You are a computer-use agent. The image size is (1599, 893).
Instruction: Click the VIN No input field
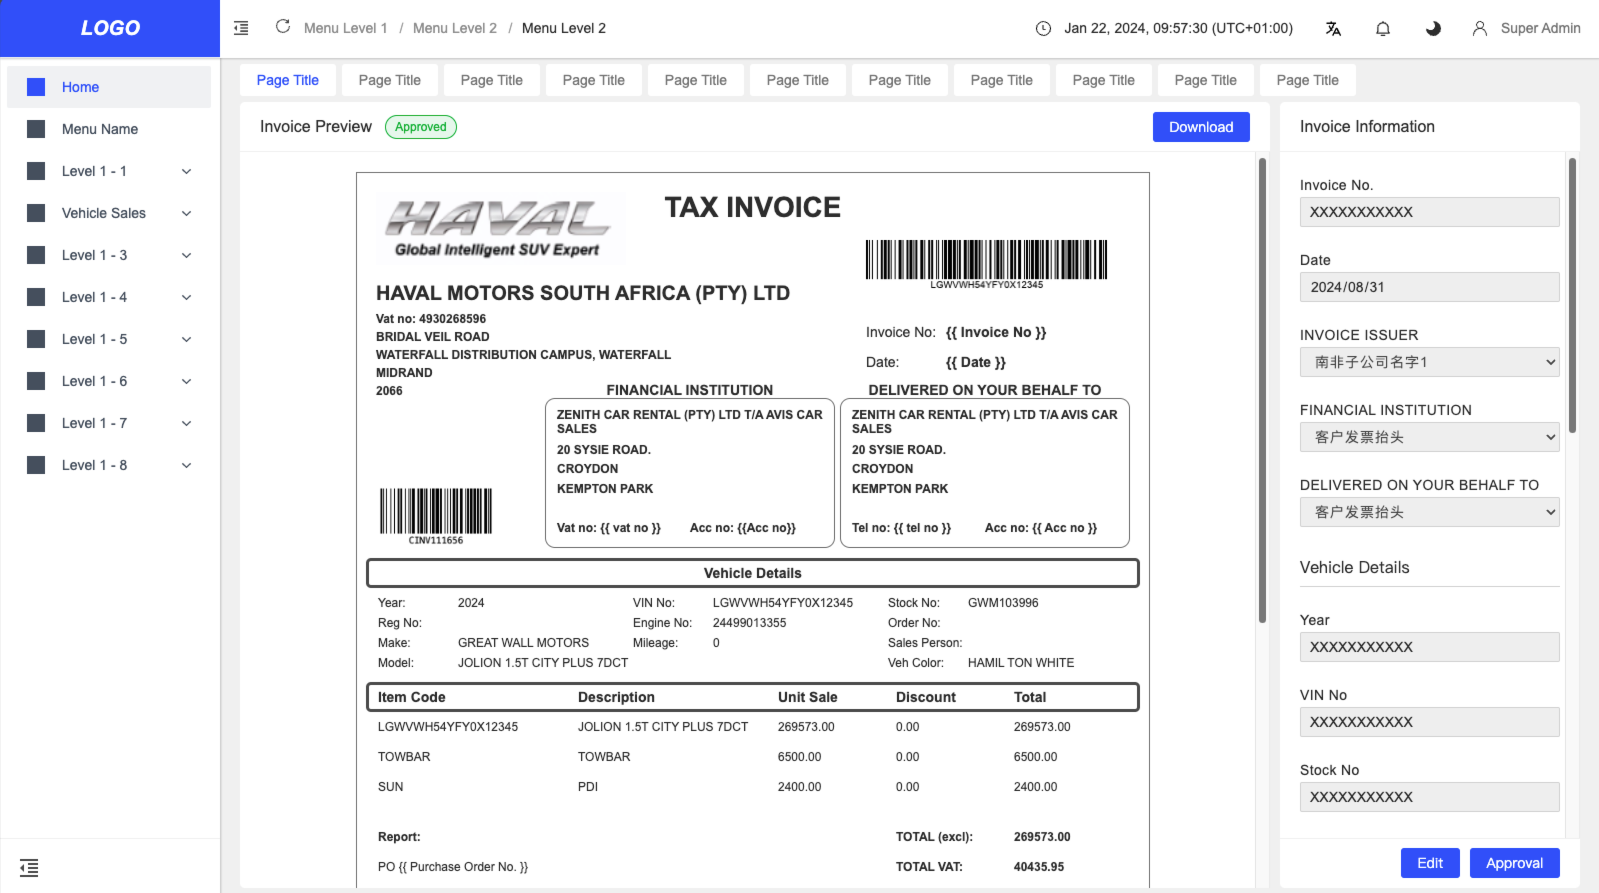[x=1429, y=722]
